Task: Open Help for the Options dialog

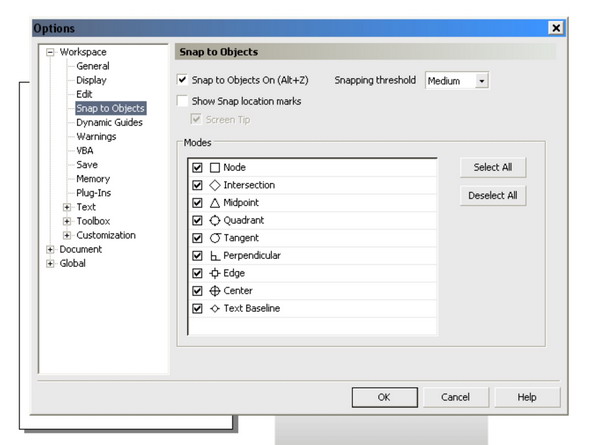Action: tap(527, 397)
